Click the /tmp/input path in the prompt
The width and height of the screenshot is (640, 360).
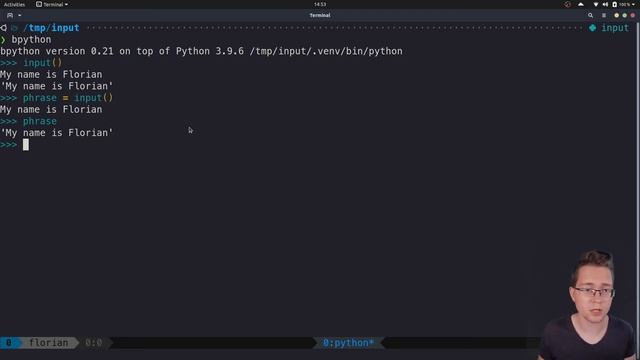coord(51,28)
